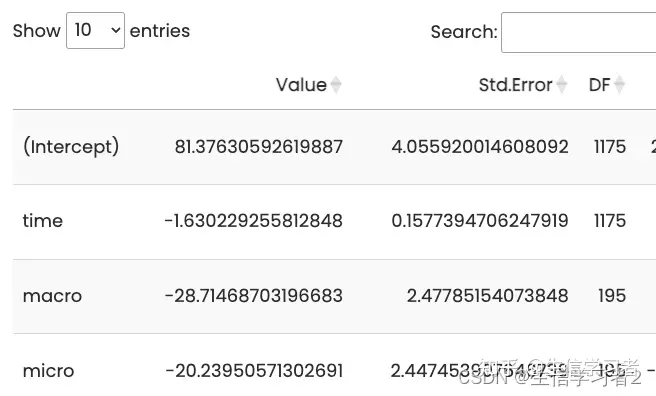656x396 pixels.
Task: Click macro value -28.7146870319668
Action: click(254, 296)
